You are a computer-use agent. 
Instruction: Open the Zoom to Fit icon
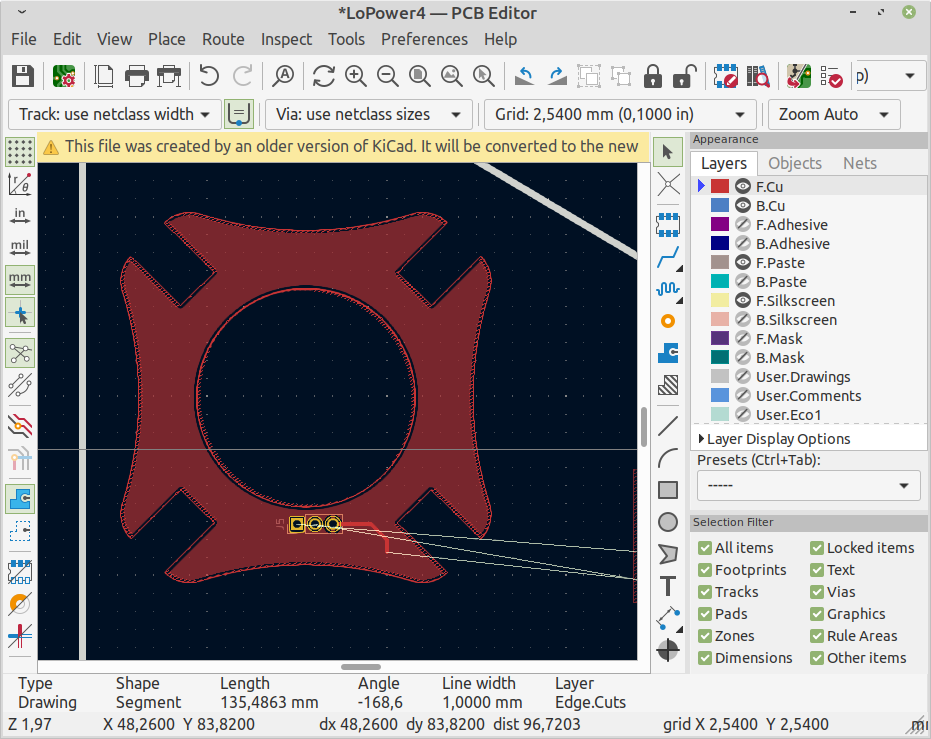[419, 75]
